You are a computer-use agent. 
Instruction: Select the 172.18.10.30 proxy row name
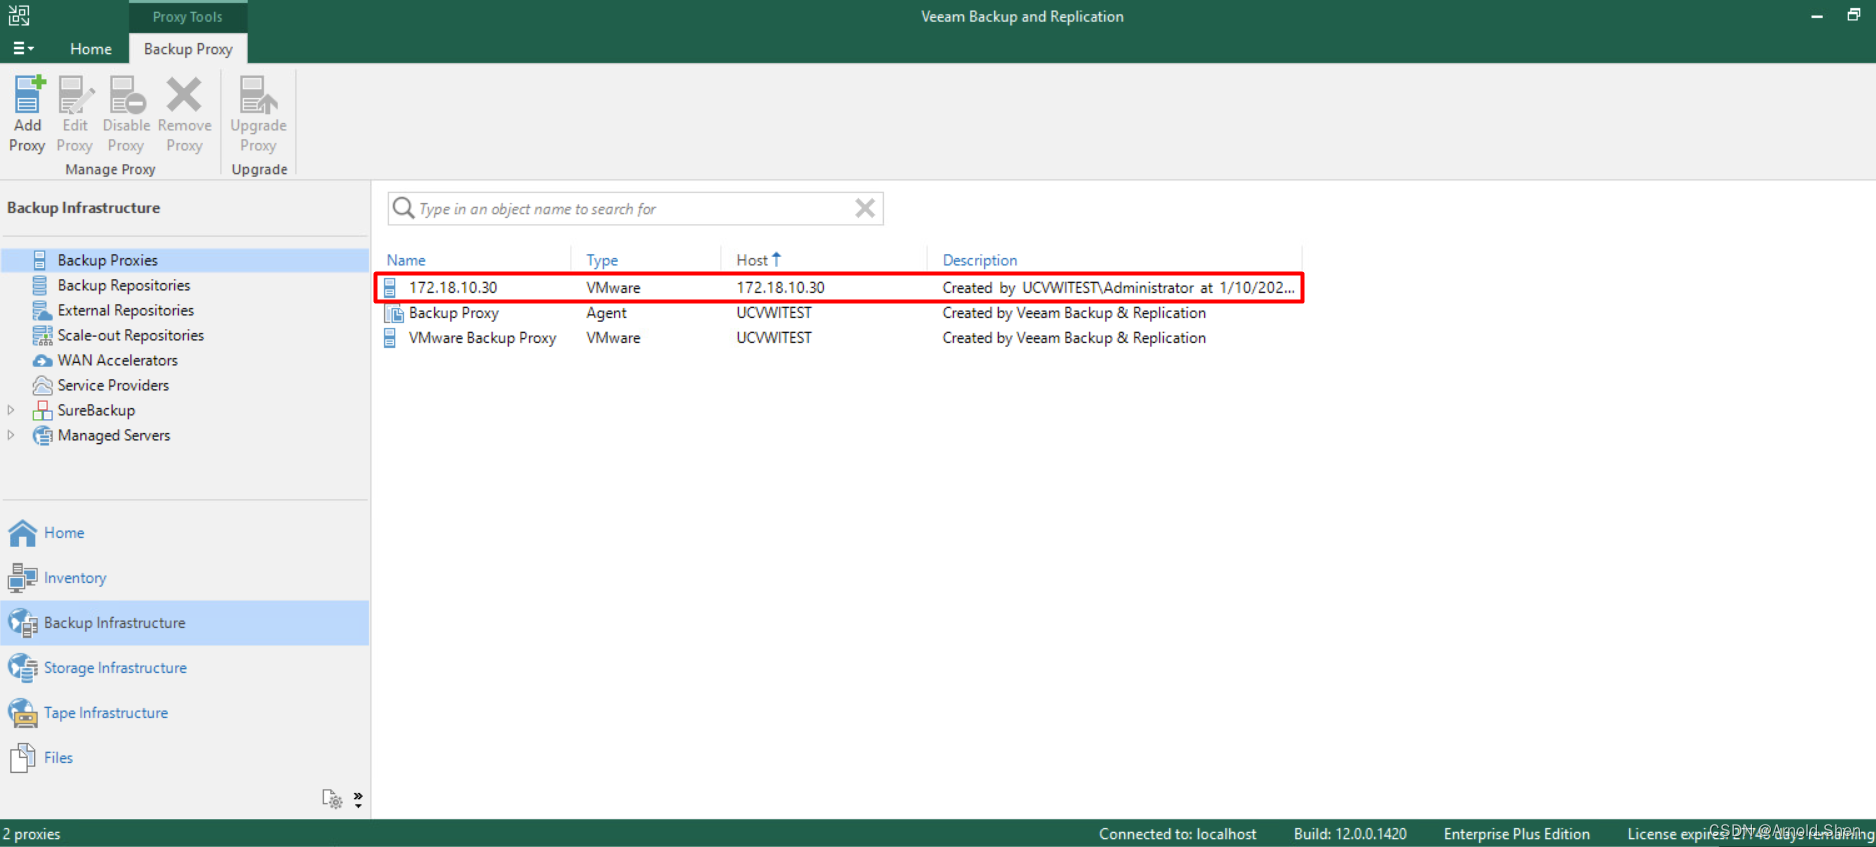coord(453,288)
